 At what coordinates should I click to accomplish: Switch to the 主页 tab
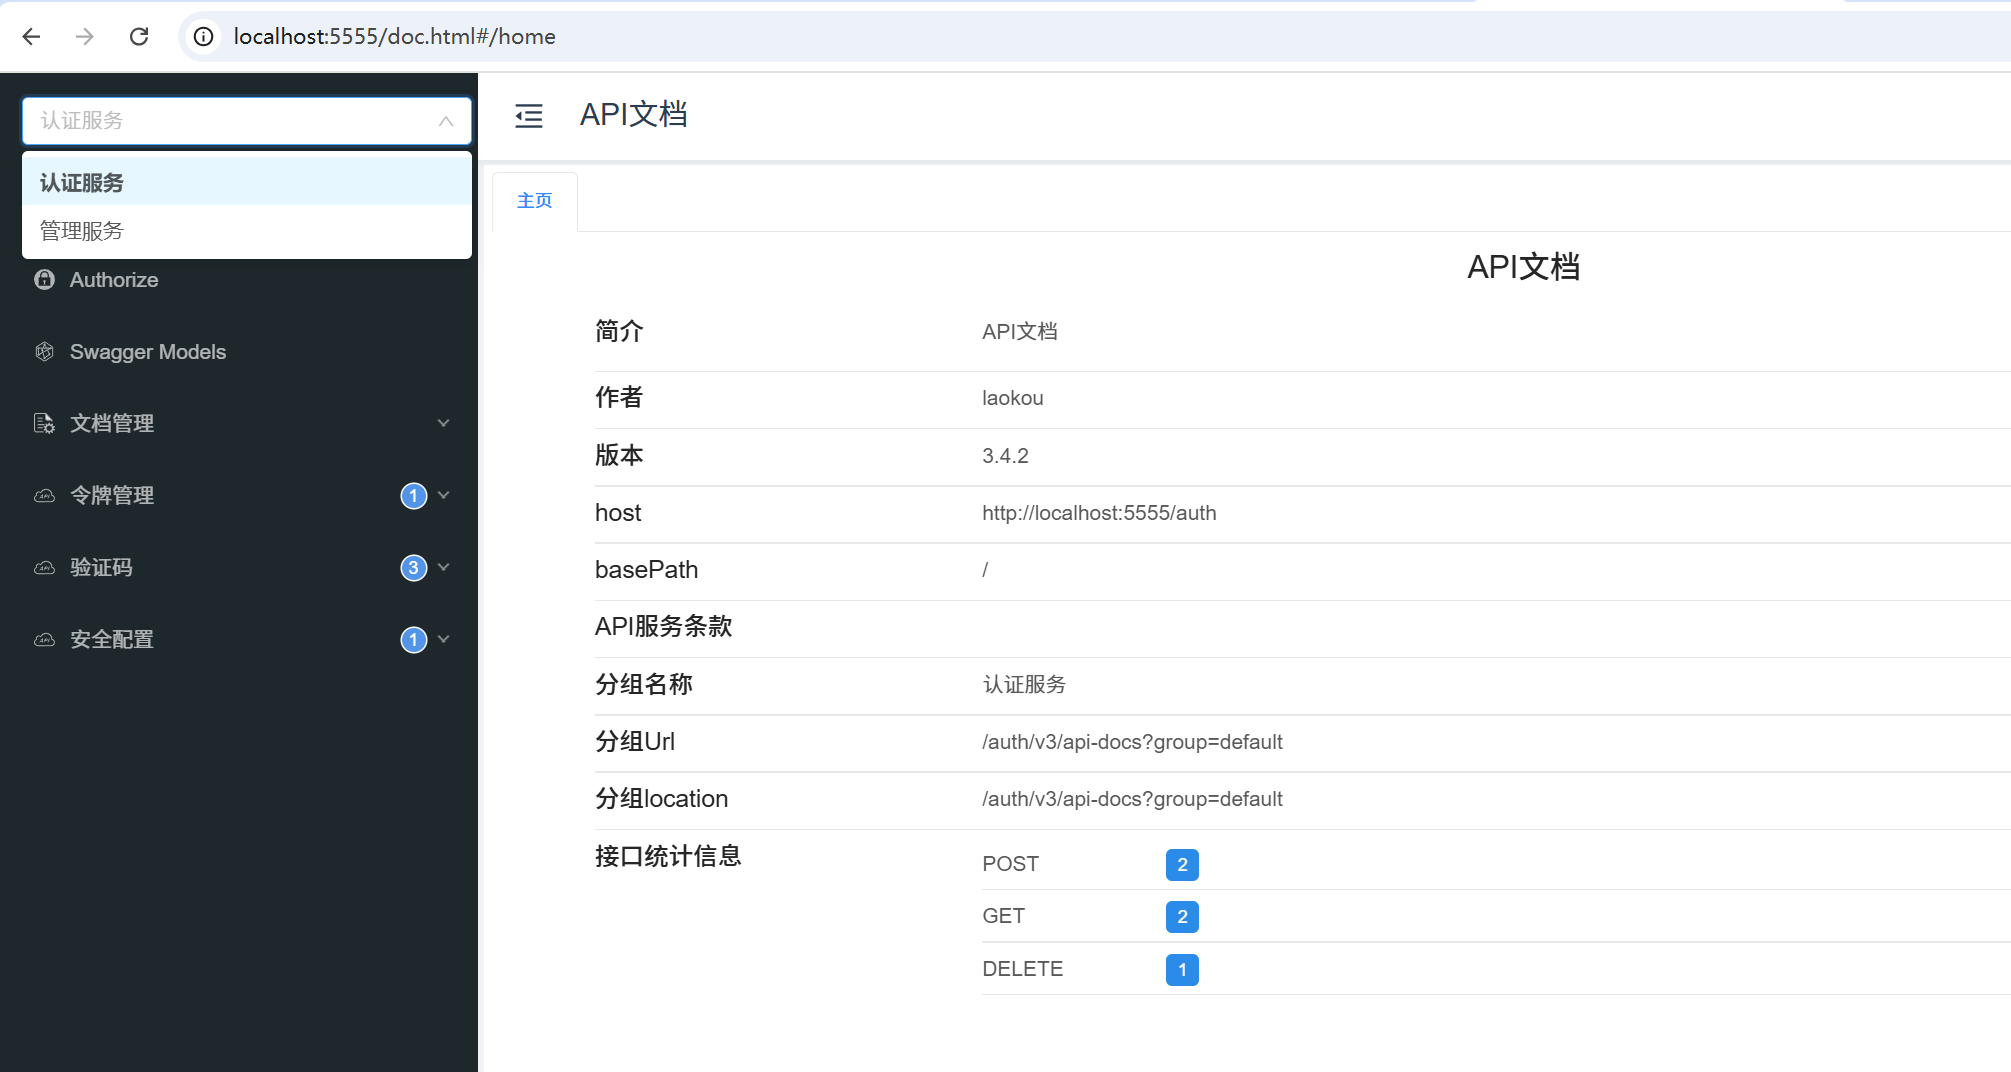pos(534,201)
